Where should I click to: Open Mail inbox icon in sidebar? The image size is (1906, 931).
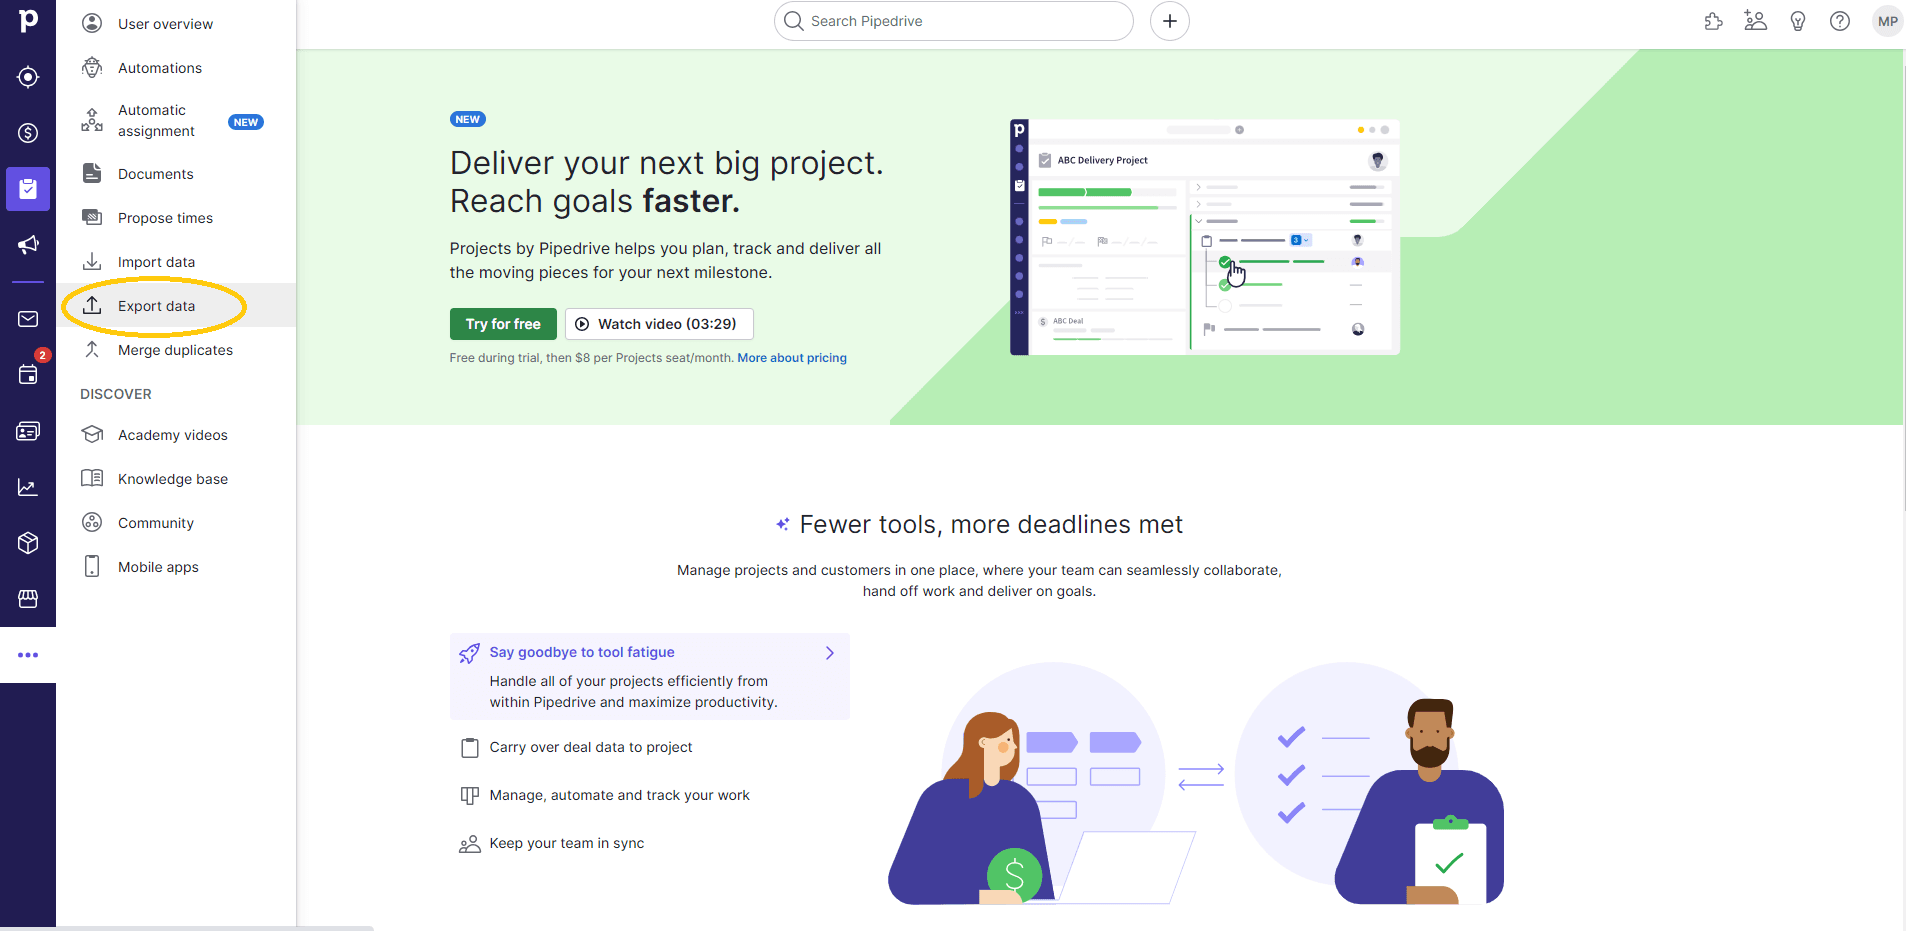pos(28,319)
